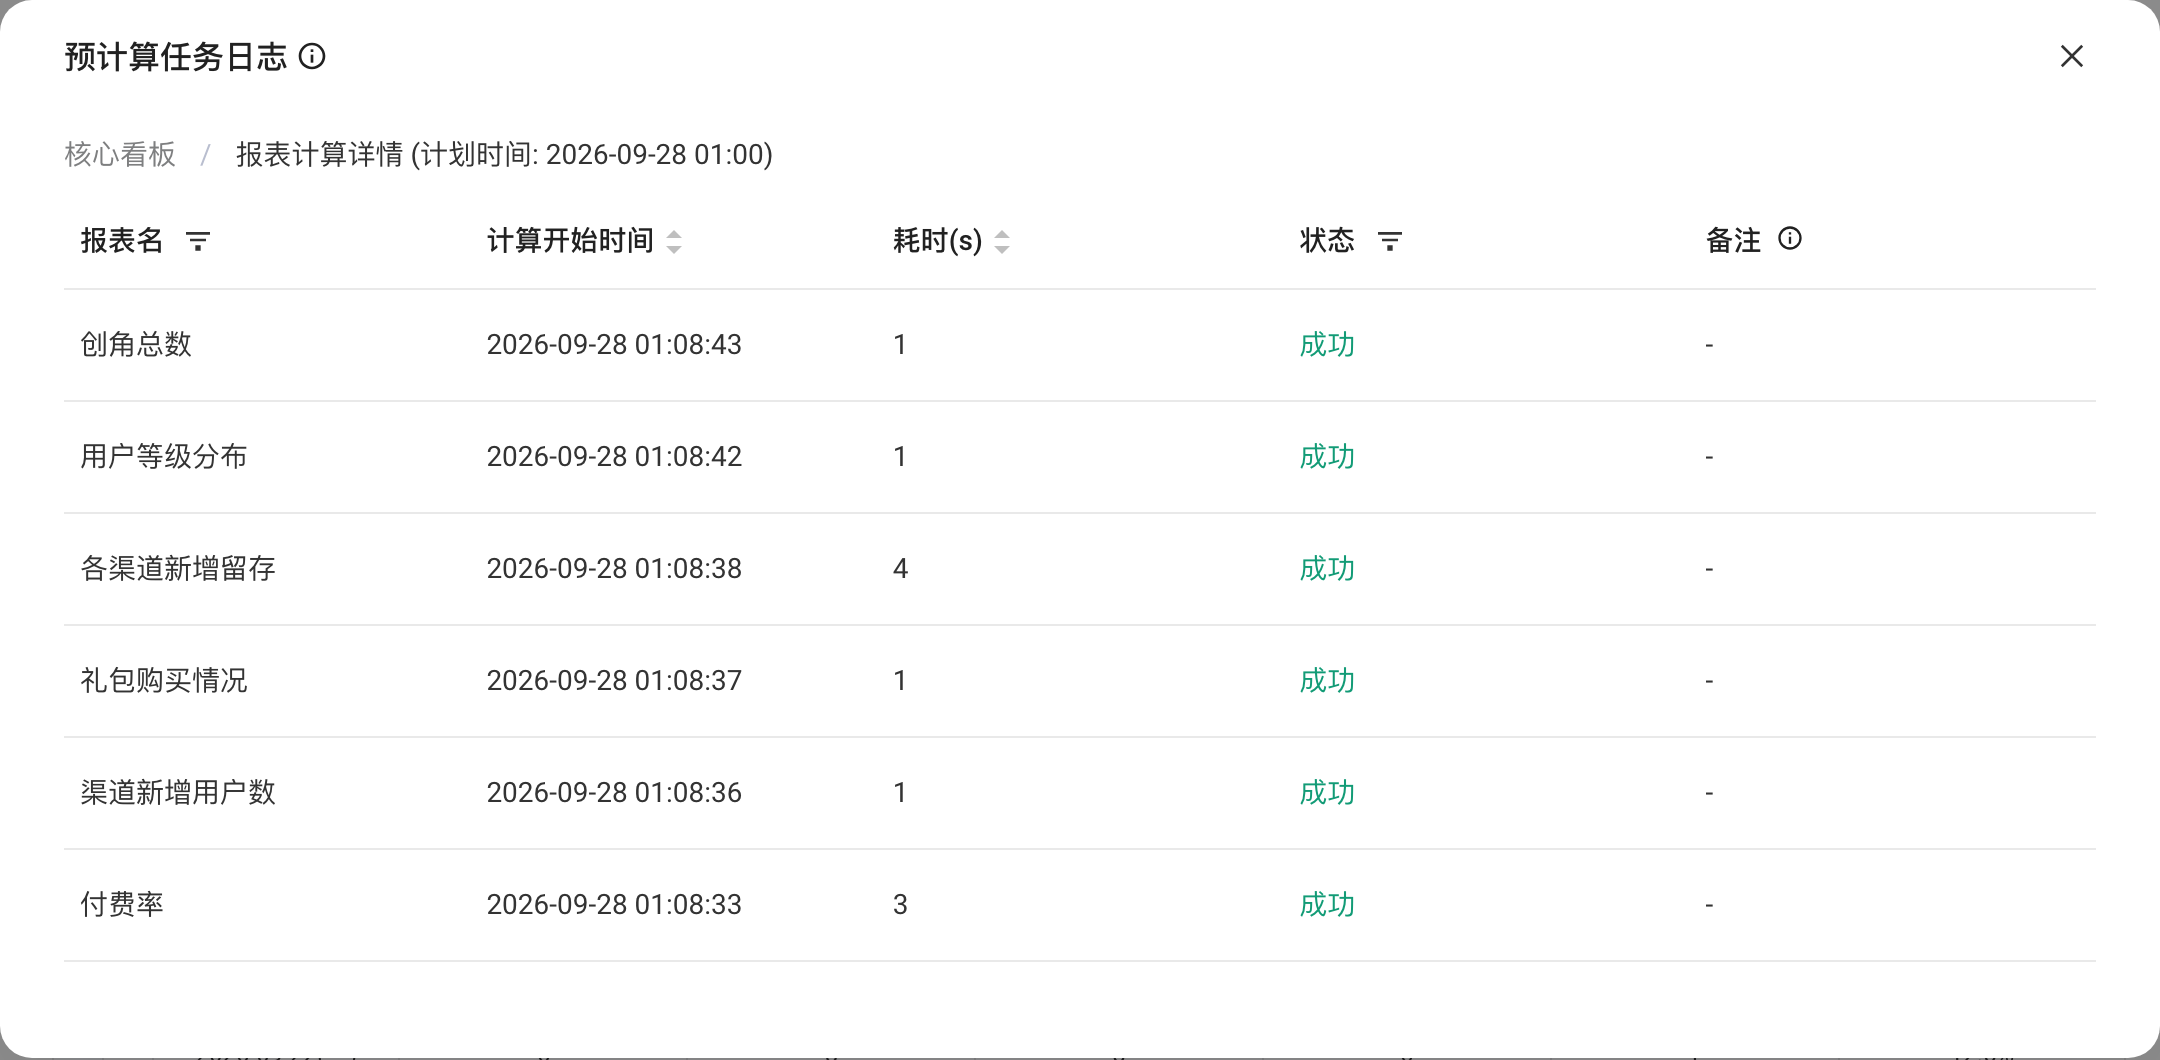The height and width of the screenshot is (1060, 2160).
Task: Select the 各渠道新增留存 report name
Action: [x=178, y=569]
